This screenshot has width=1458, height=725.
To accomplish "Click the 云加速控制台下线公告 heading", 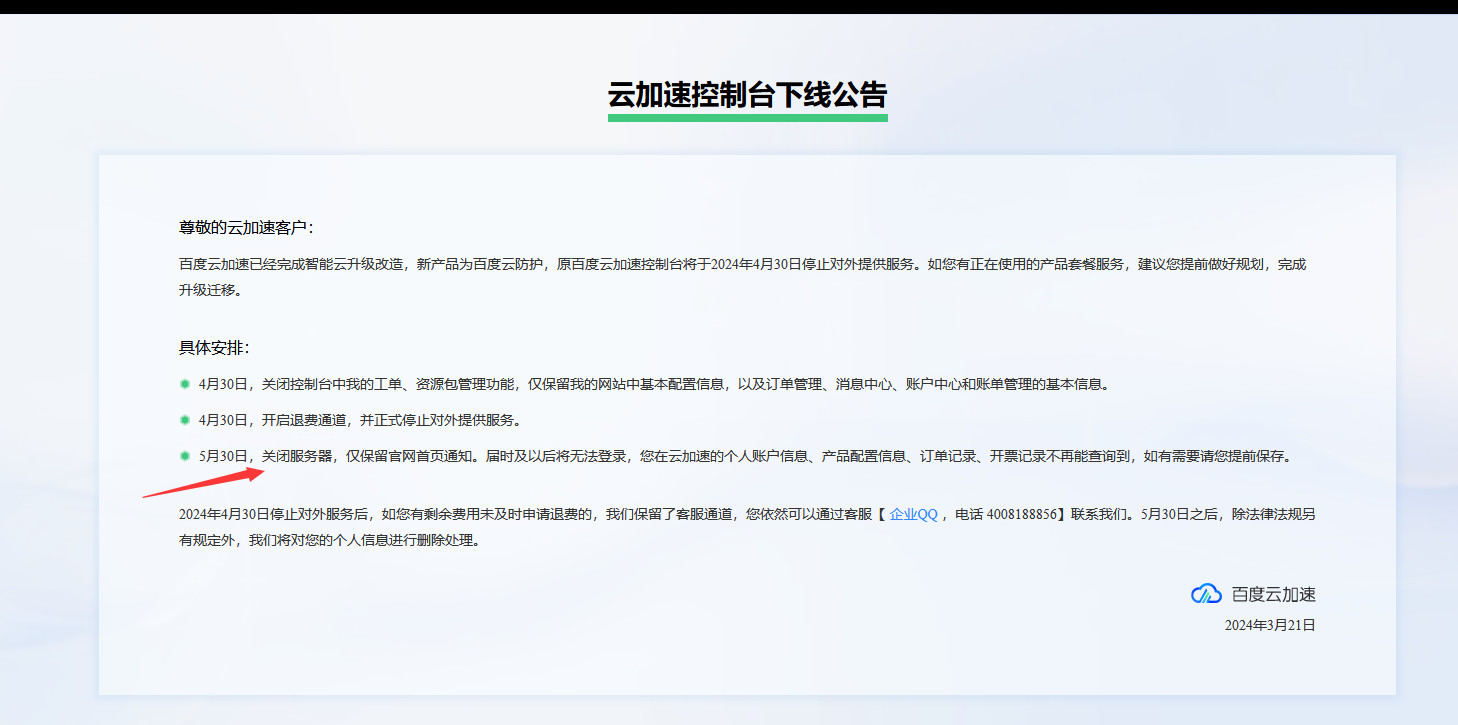I will click(747, 95).
